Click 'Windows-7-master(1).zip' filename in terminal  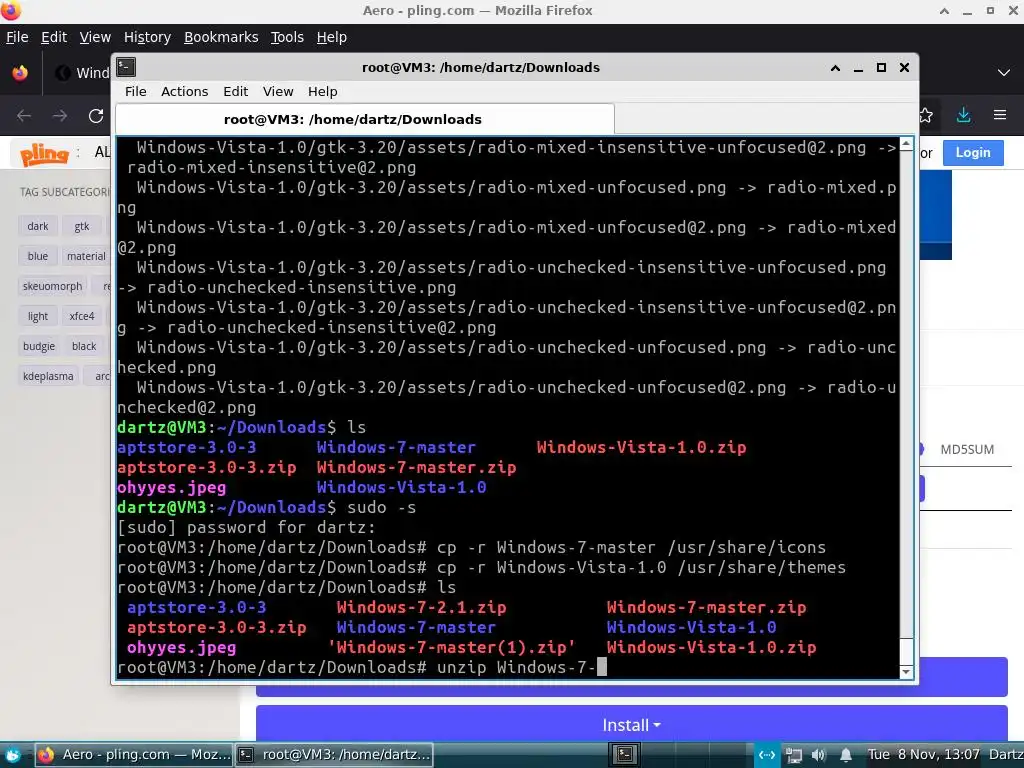tap(451, 647)
